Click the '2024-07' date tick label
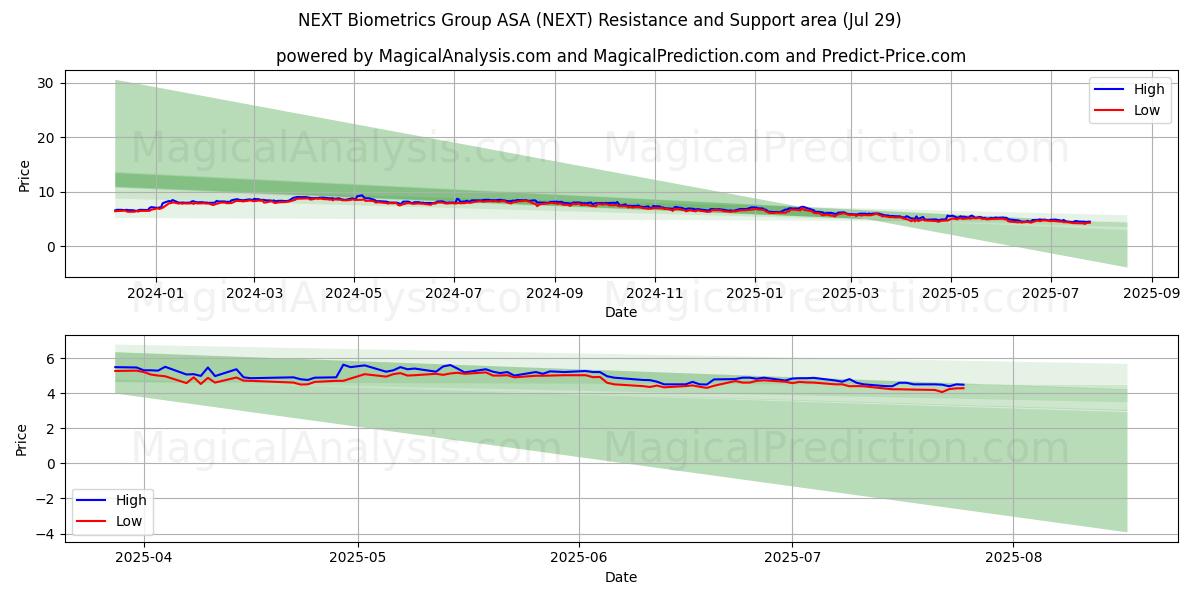The width and height of the screenshot is (1200, 600). click(x=454, y=294)
